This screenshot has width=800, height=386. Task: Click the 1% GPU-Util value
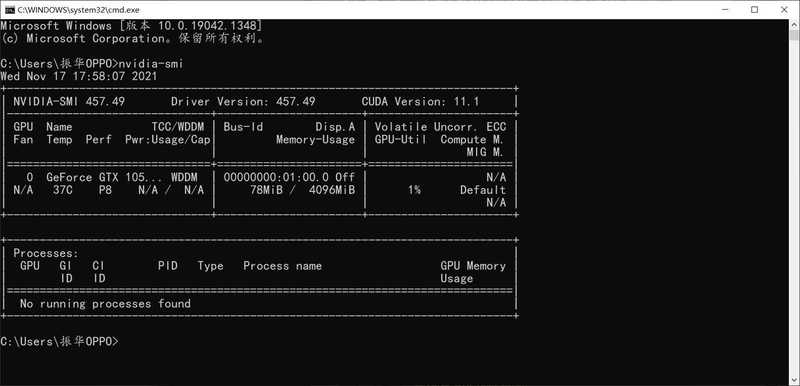(414, 190)
